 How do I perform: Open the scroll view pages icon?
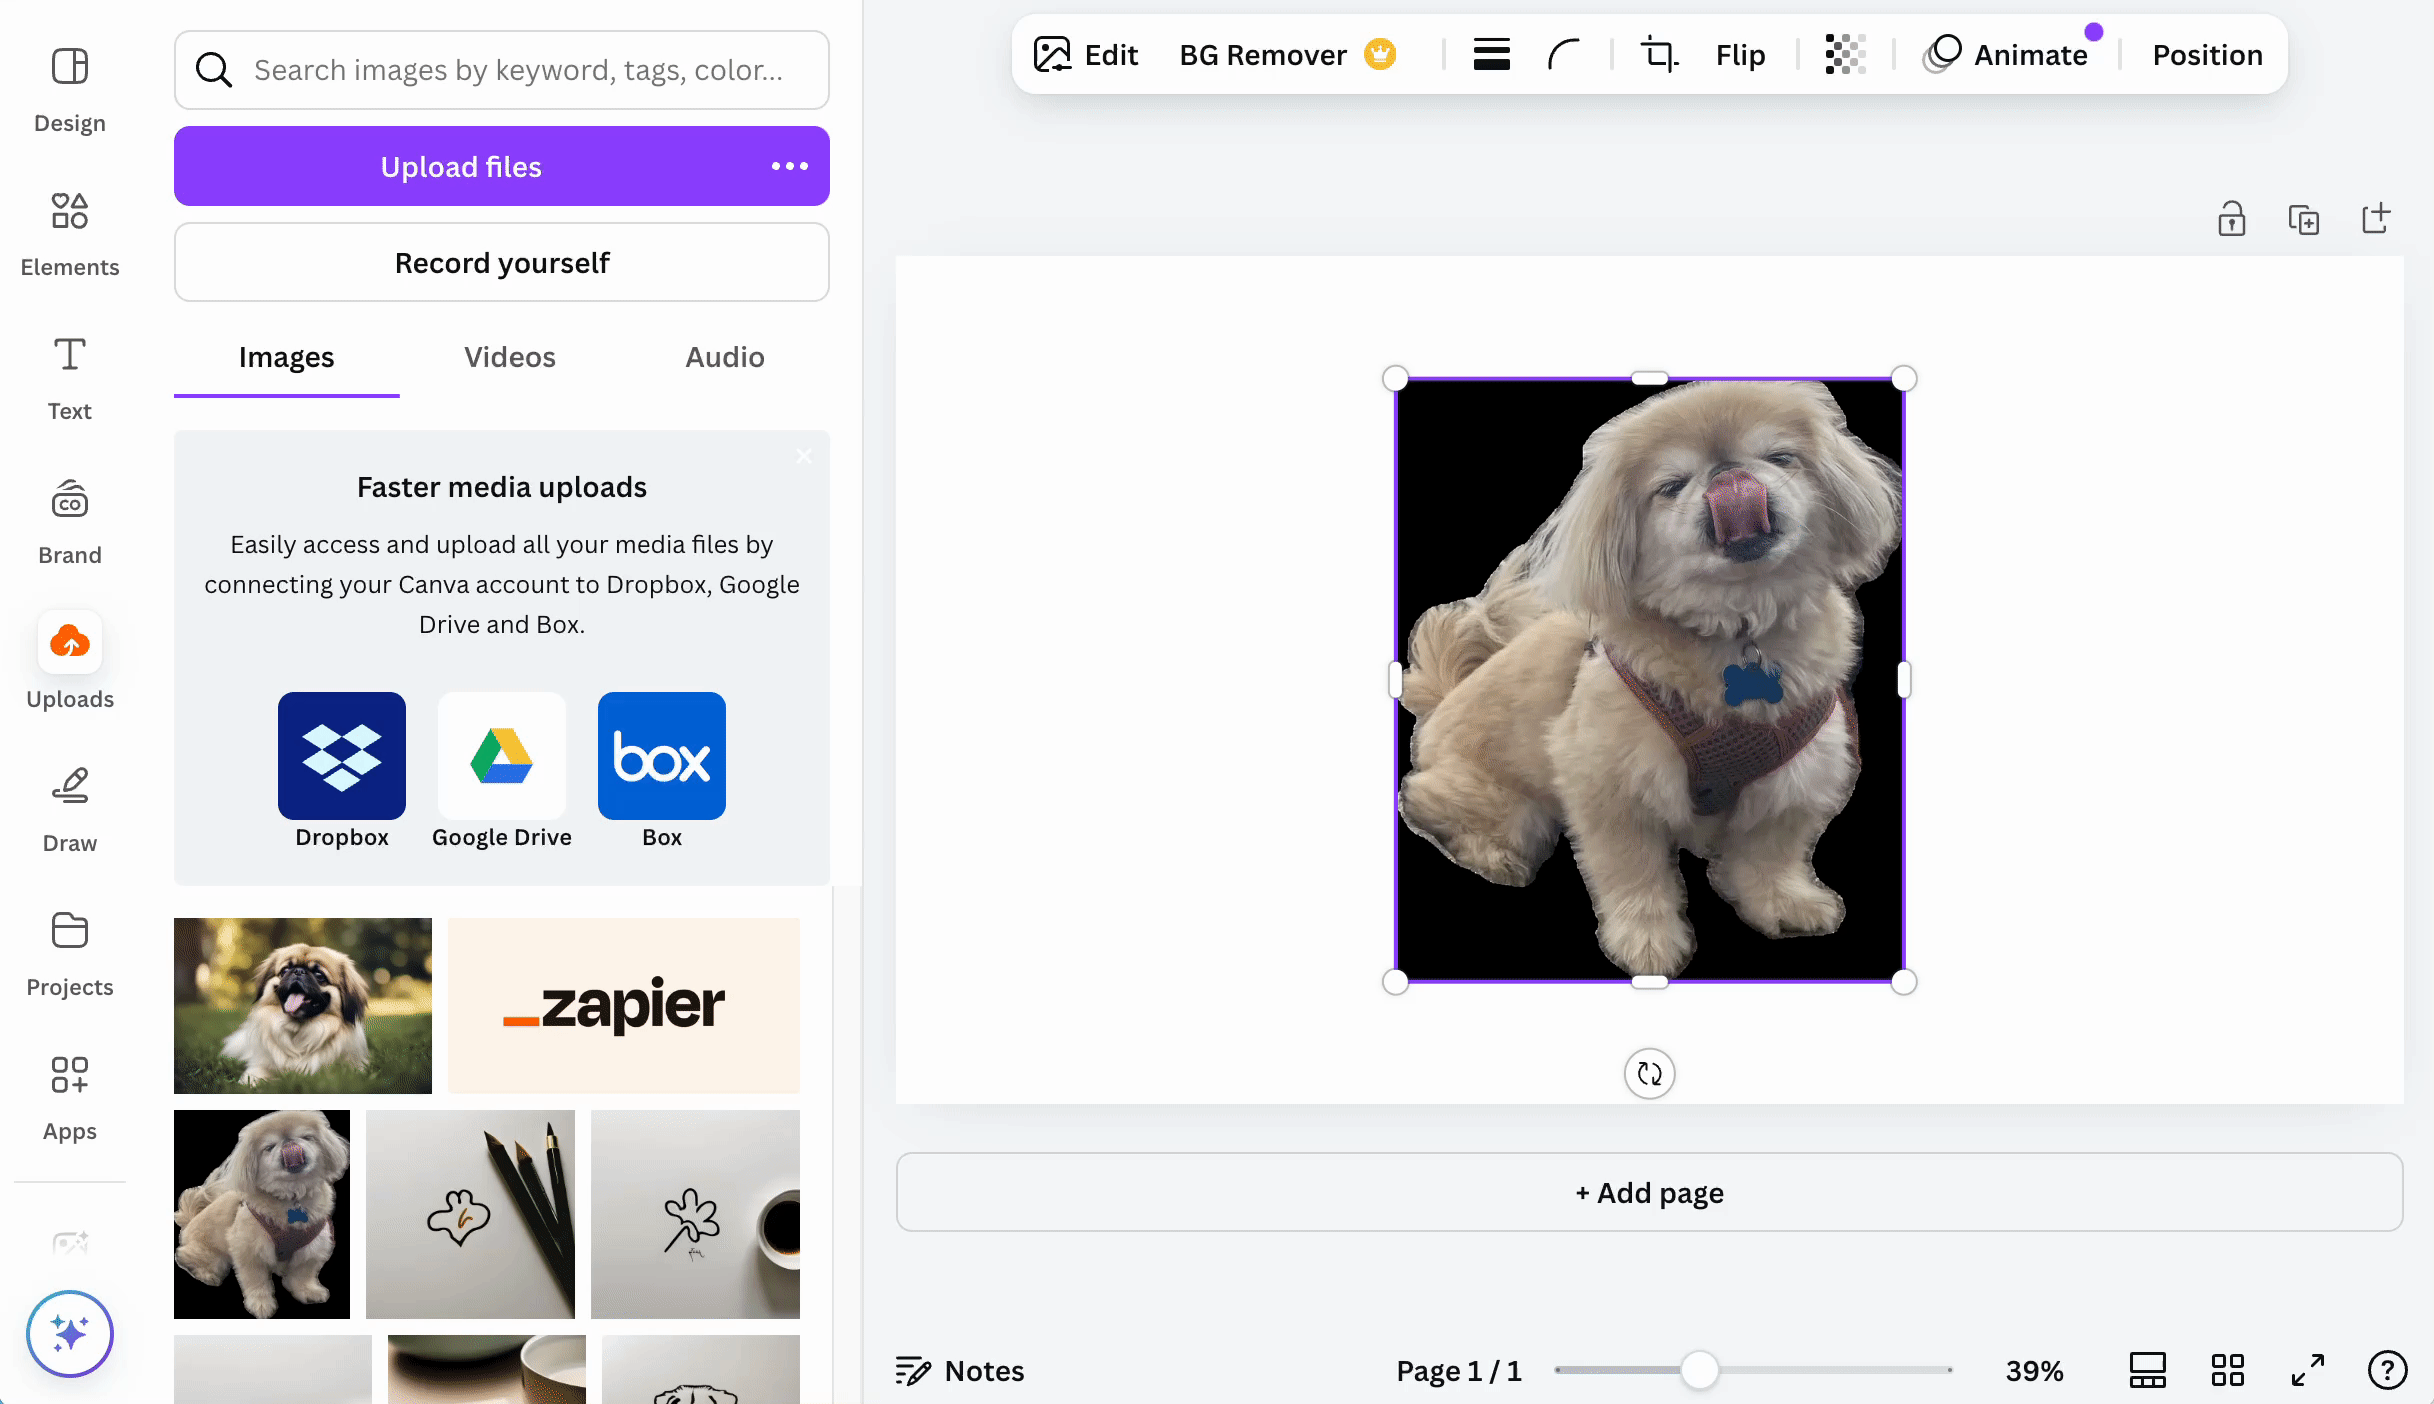point(2147,1370)
